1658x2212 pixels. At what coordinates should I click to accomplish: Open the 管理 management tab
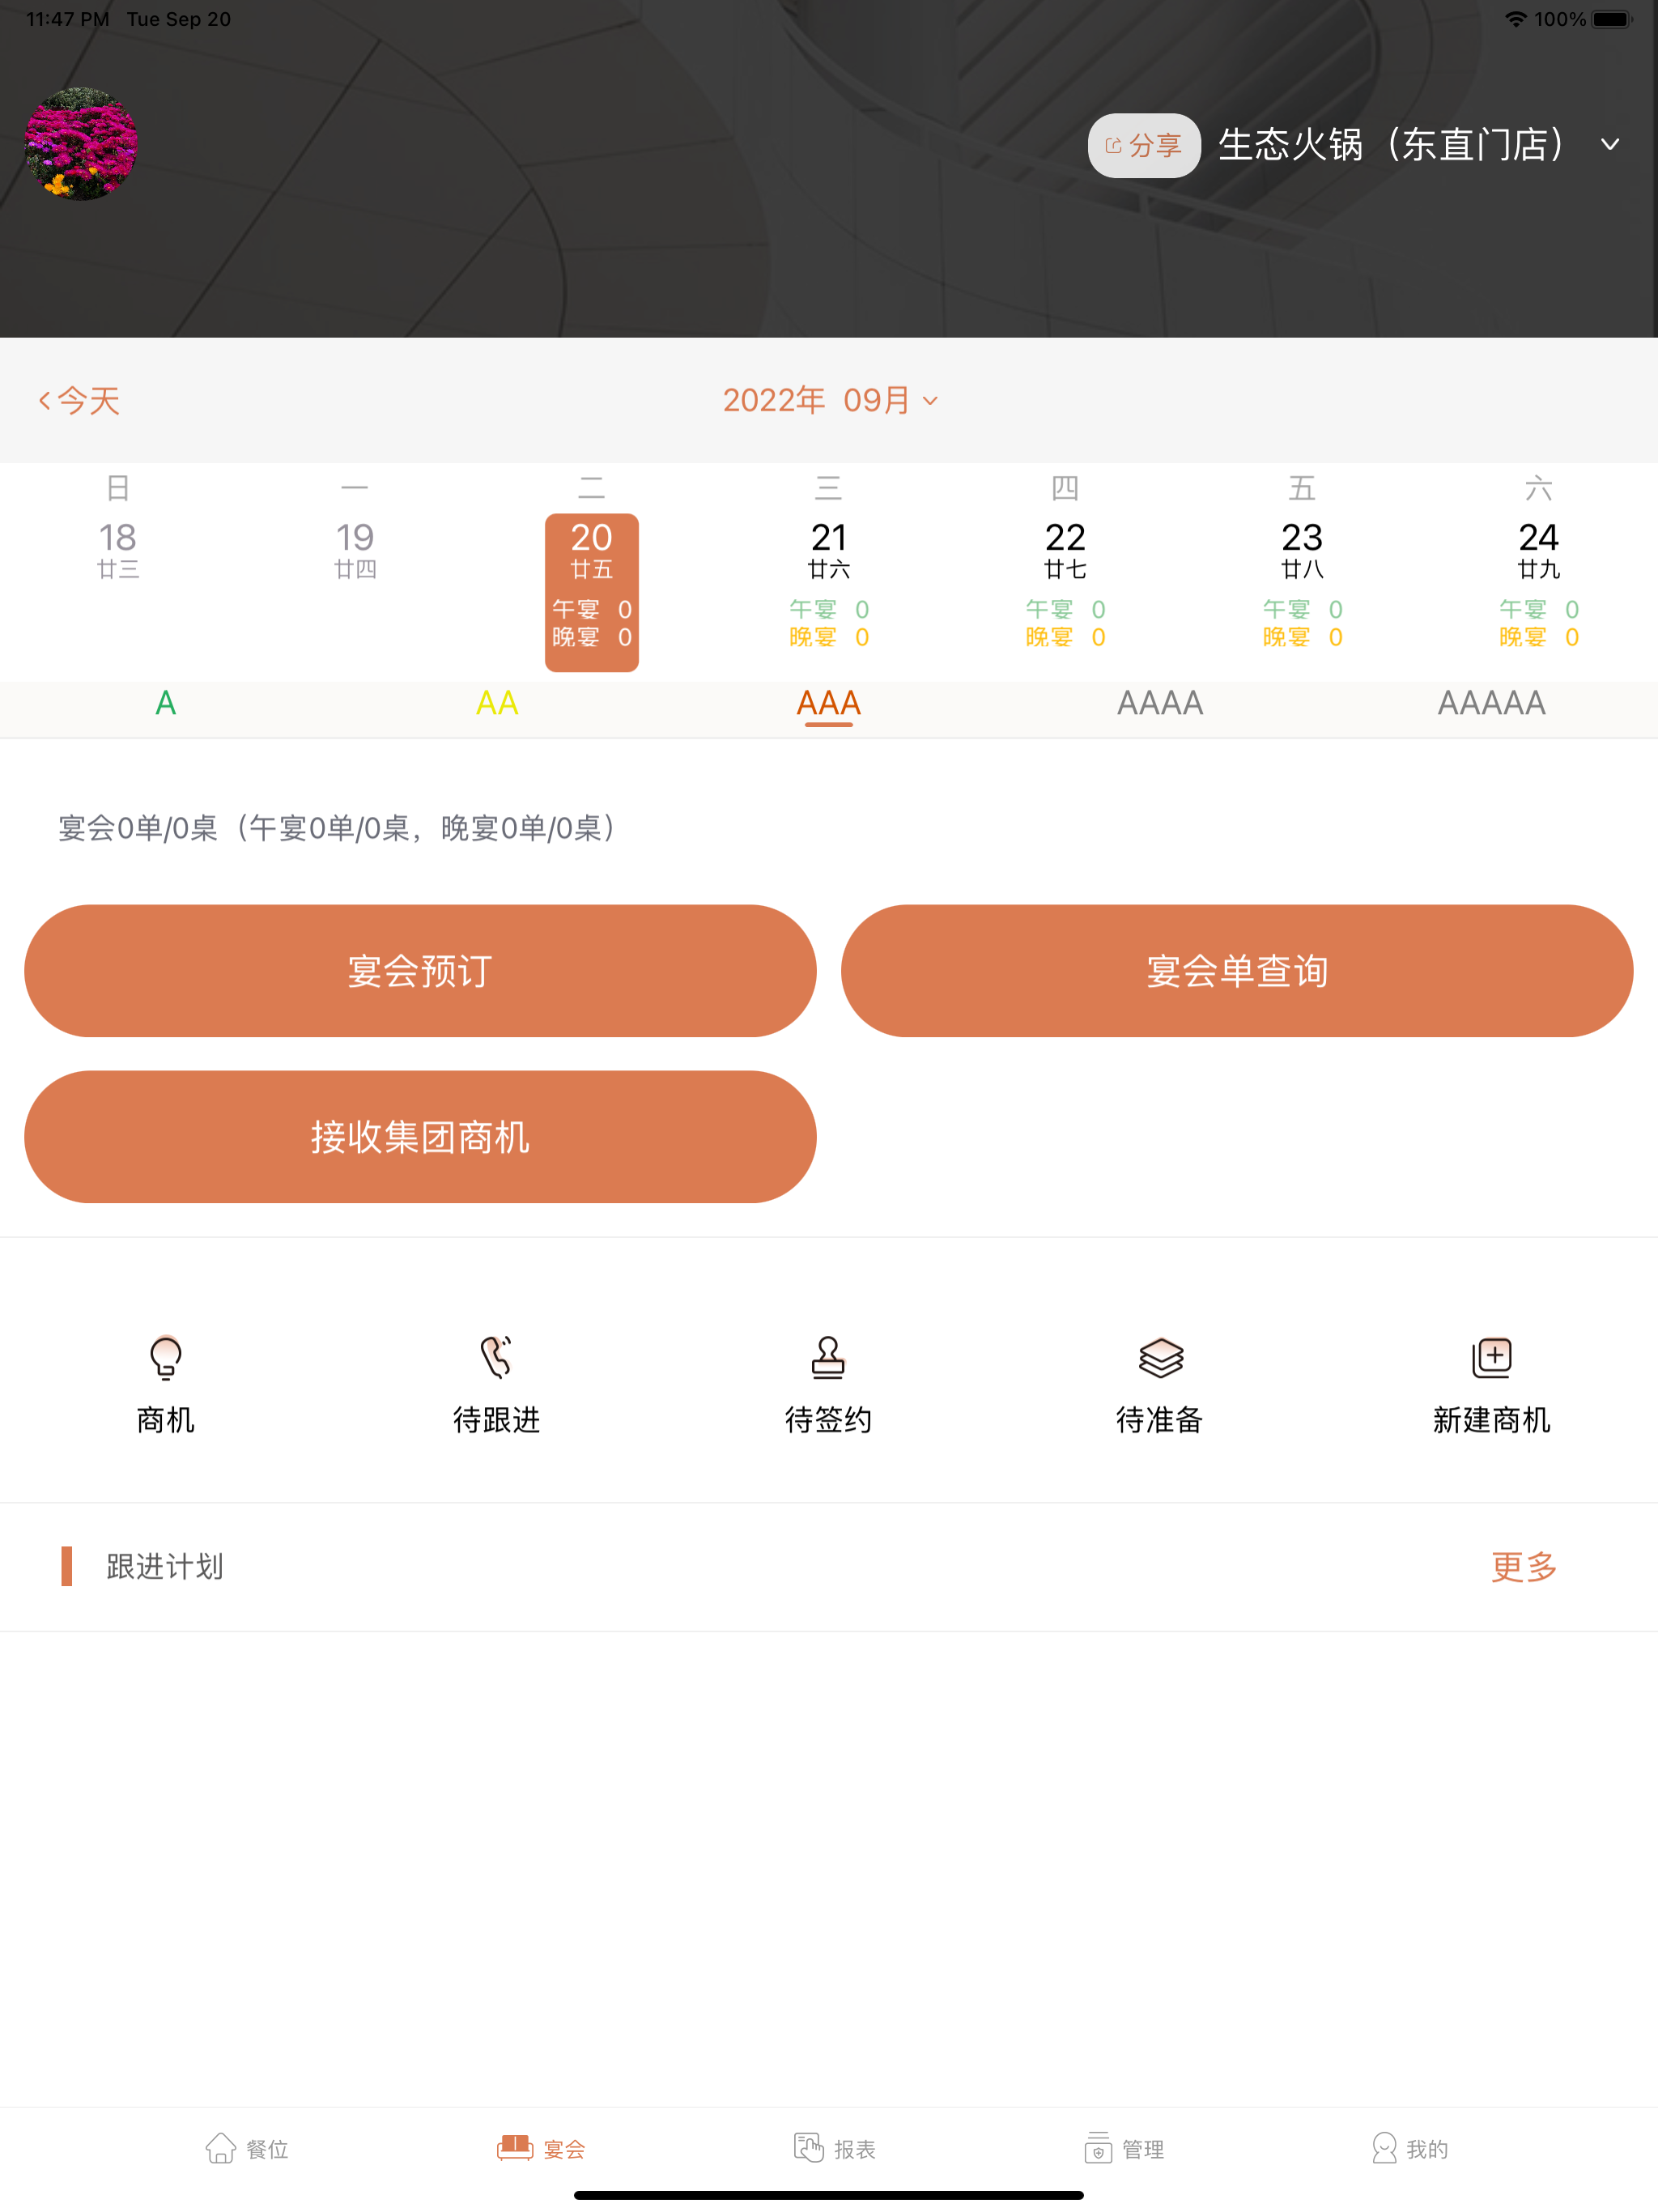click(x=1124, y=2148)
